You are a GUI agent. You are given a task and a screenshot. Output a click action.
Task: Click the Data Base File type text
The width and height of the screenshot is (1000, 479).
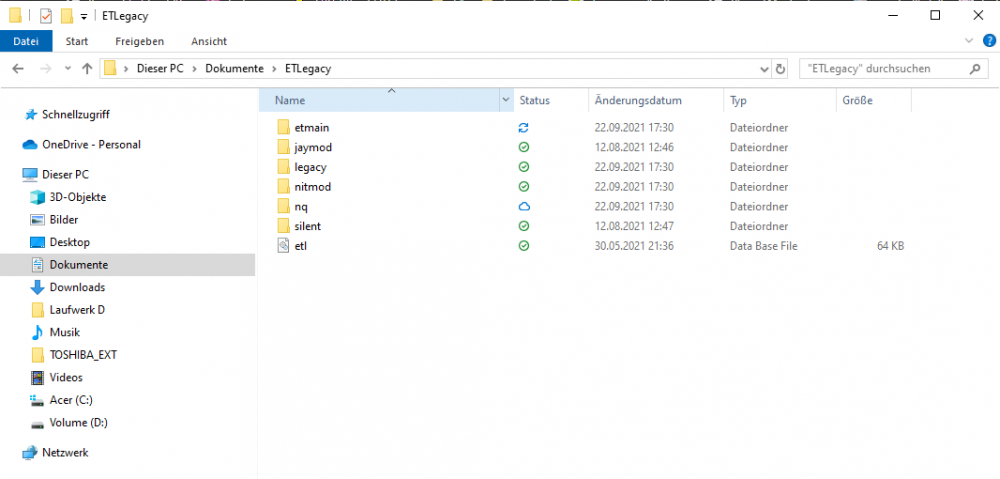coord(763,246)
